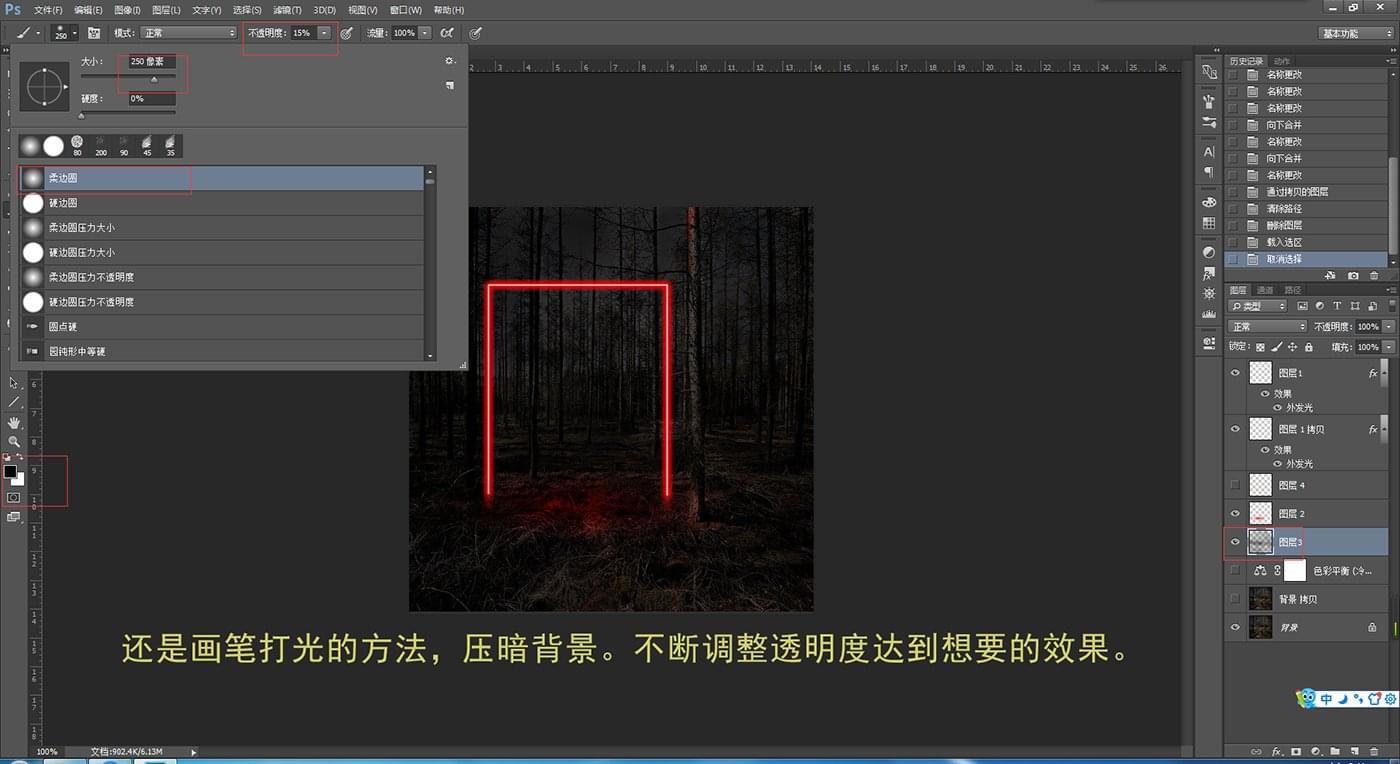Open the brush panel toggle icon

click(x=94, y=33)
